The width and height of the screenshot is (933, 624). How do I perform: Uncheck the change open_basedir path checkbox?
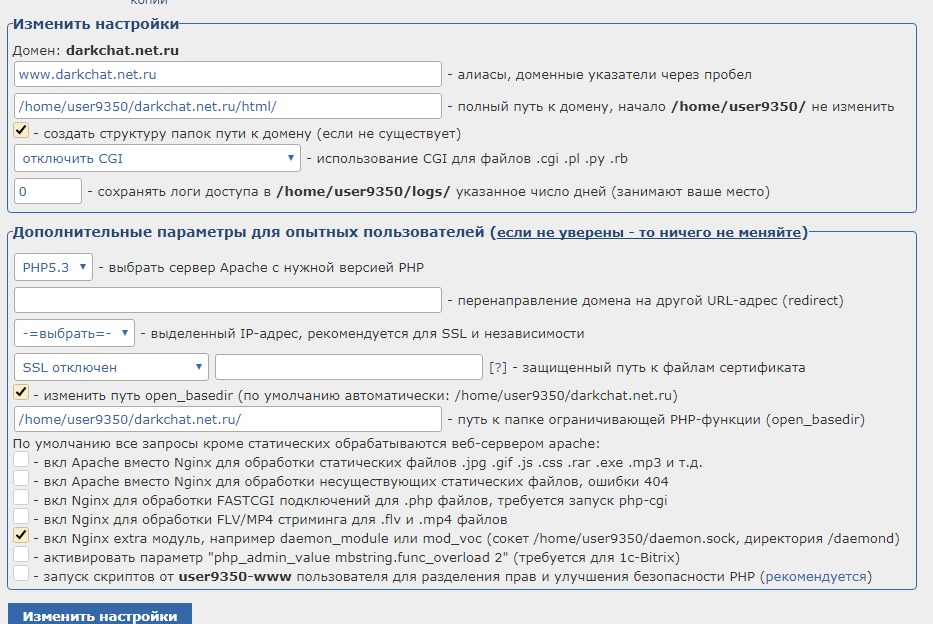[x=21, y=393]
